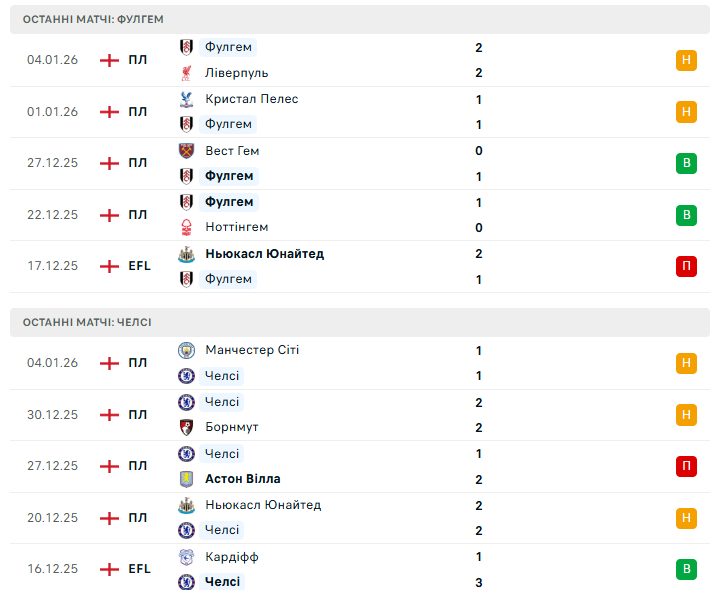Viewport: 719px width, 597px height.
Task: Click the Борнмут team name
Action: click(x=231, y=427)
